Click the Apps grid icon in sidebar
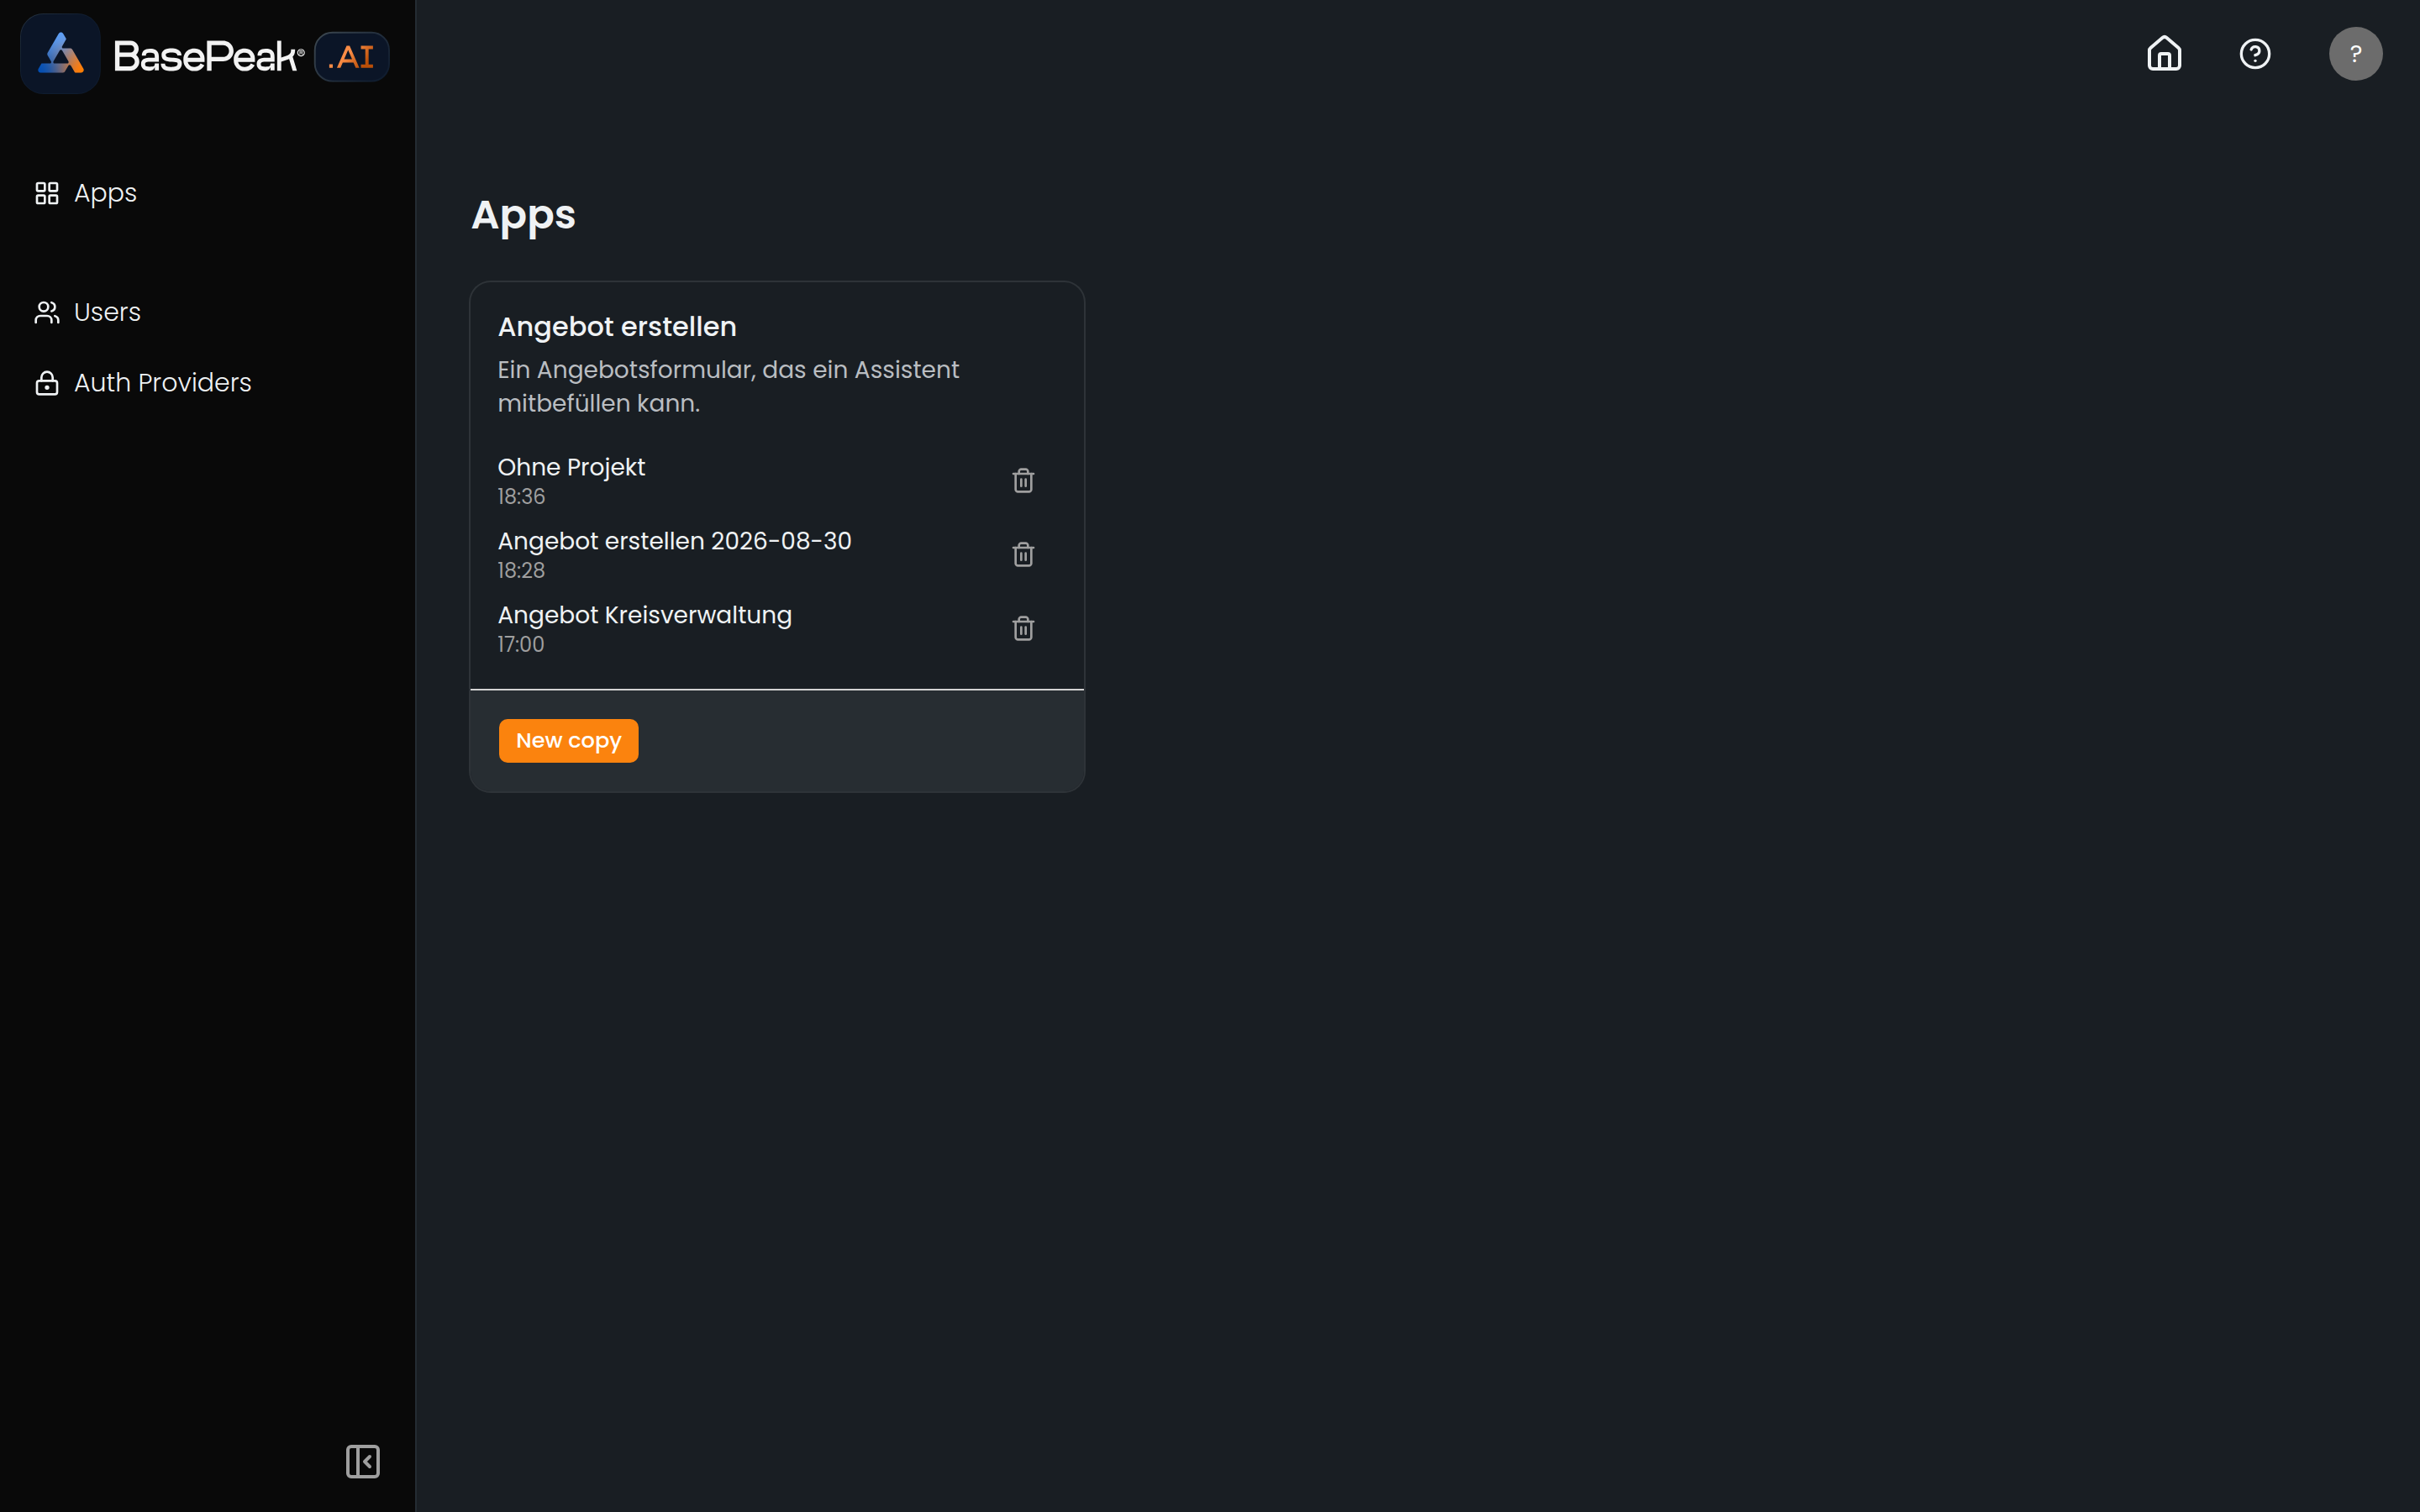The width and height of the screenshot is (2420, 1512). coord(47,193)
